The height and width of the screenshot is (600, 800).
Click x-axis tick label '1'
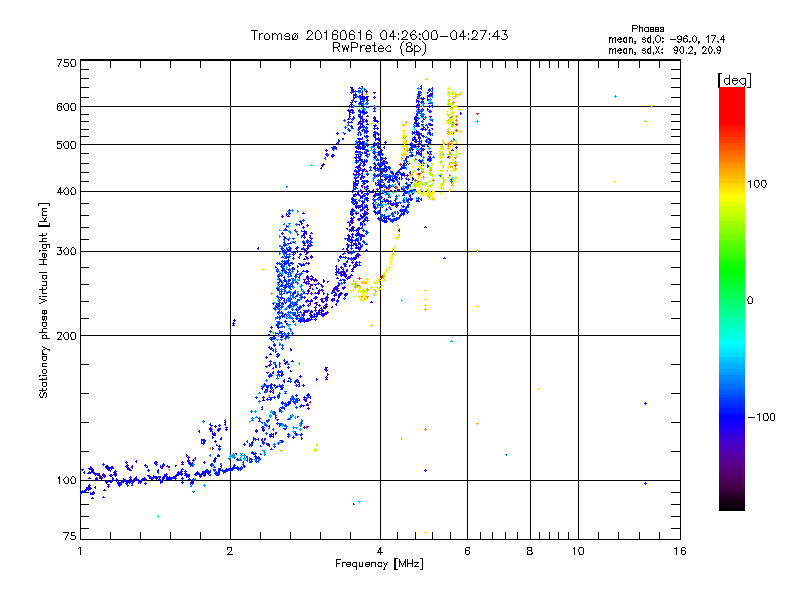point(80,551)
